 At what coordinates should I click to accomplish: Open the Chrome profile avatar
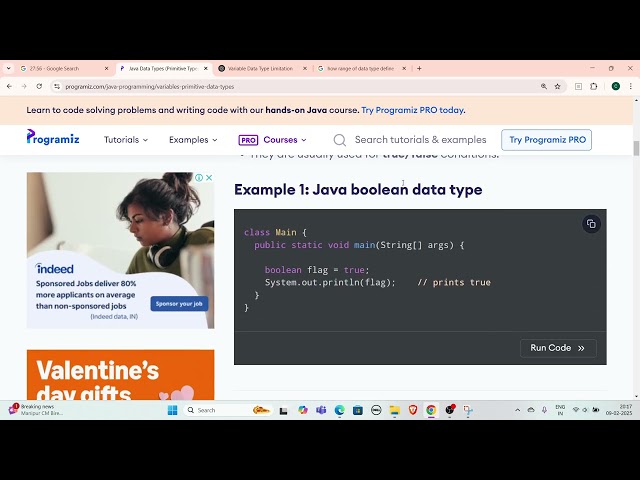pyautogui.click(x=616, y=87)
